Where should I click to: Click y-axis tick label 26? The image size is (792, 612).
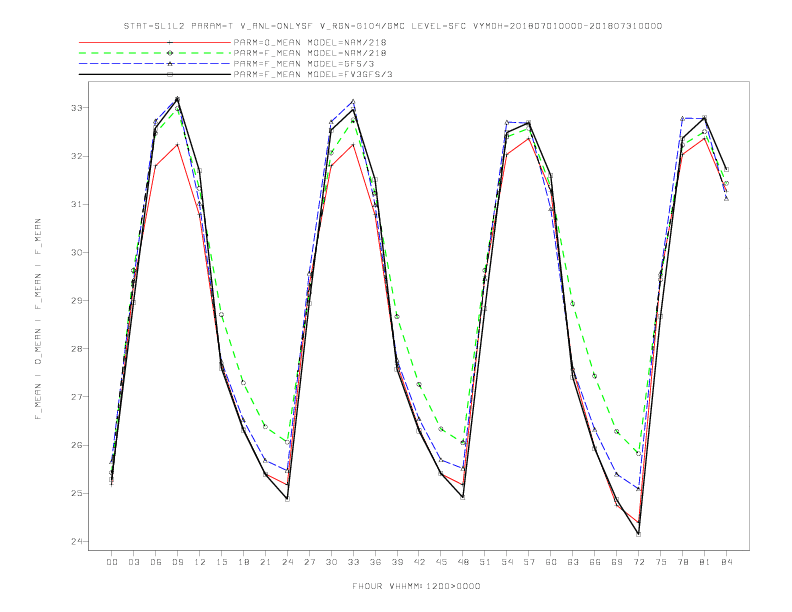tap(77, 445)
